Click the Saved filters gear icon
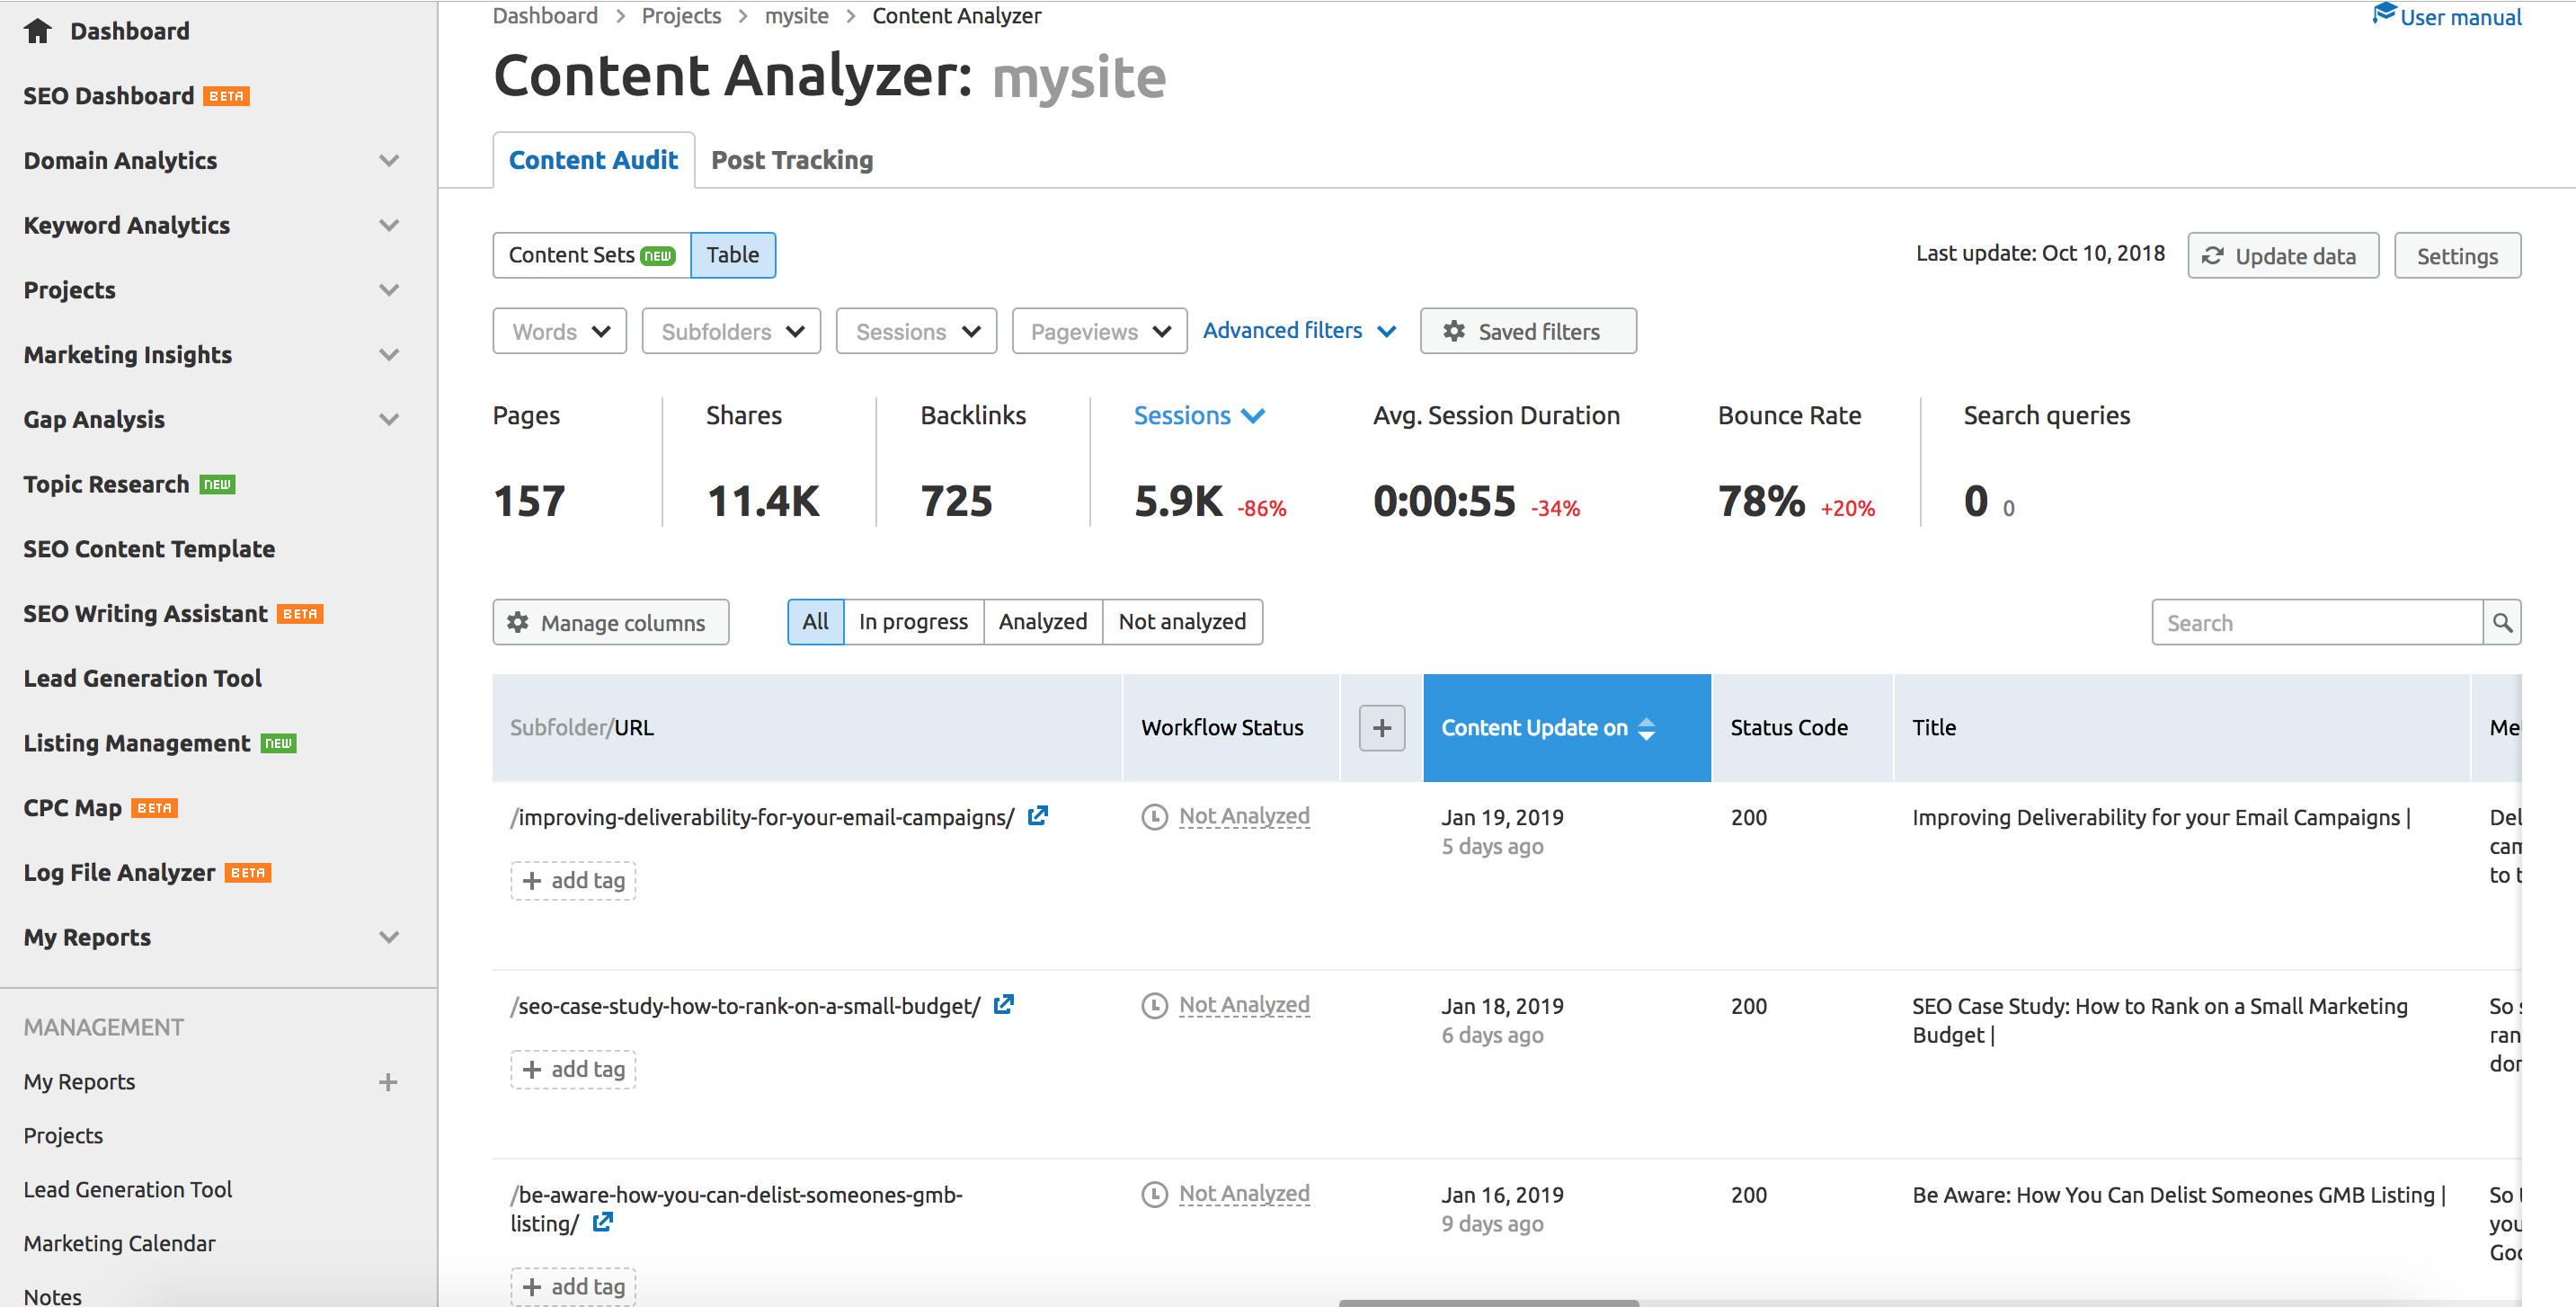 coord(1454,331)
